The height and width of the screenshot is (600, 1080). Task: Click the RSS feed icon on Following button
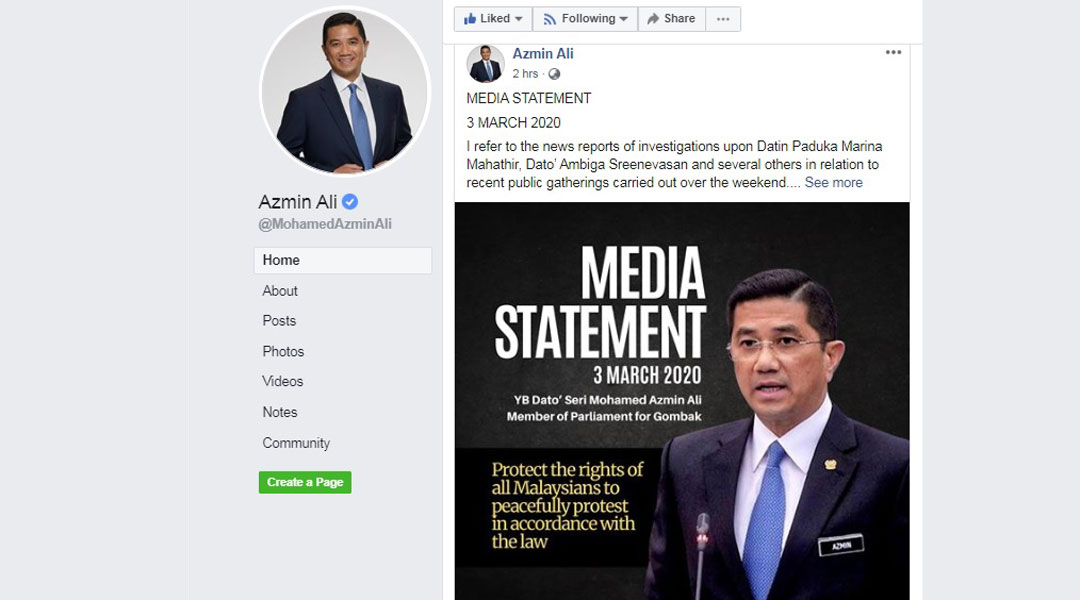(550, 19)
